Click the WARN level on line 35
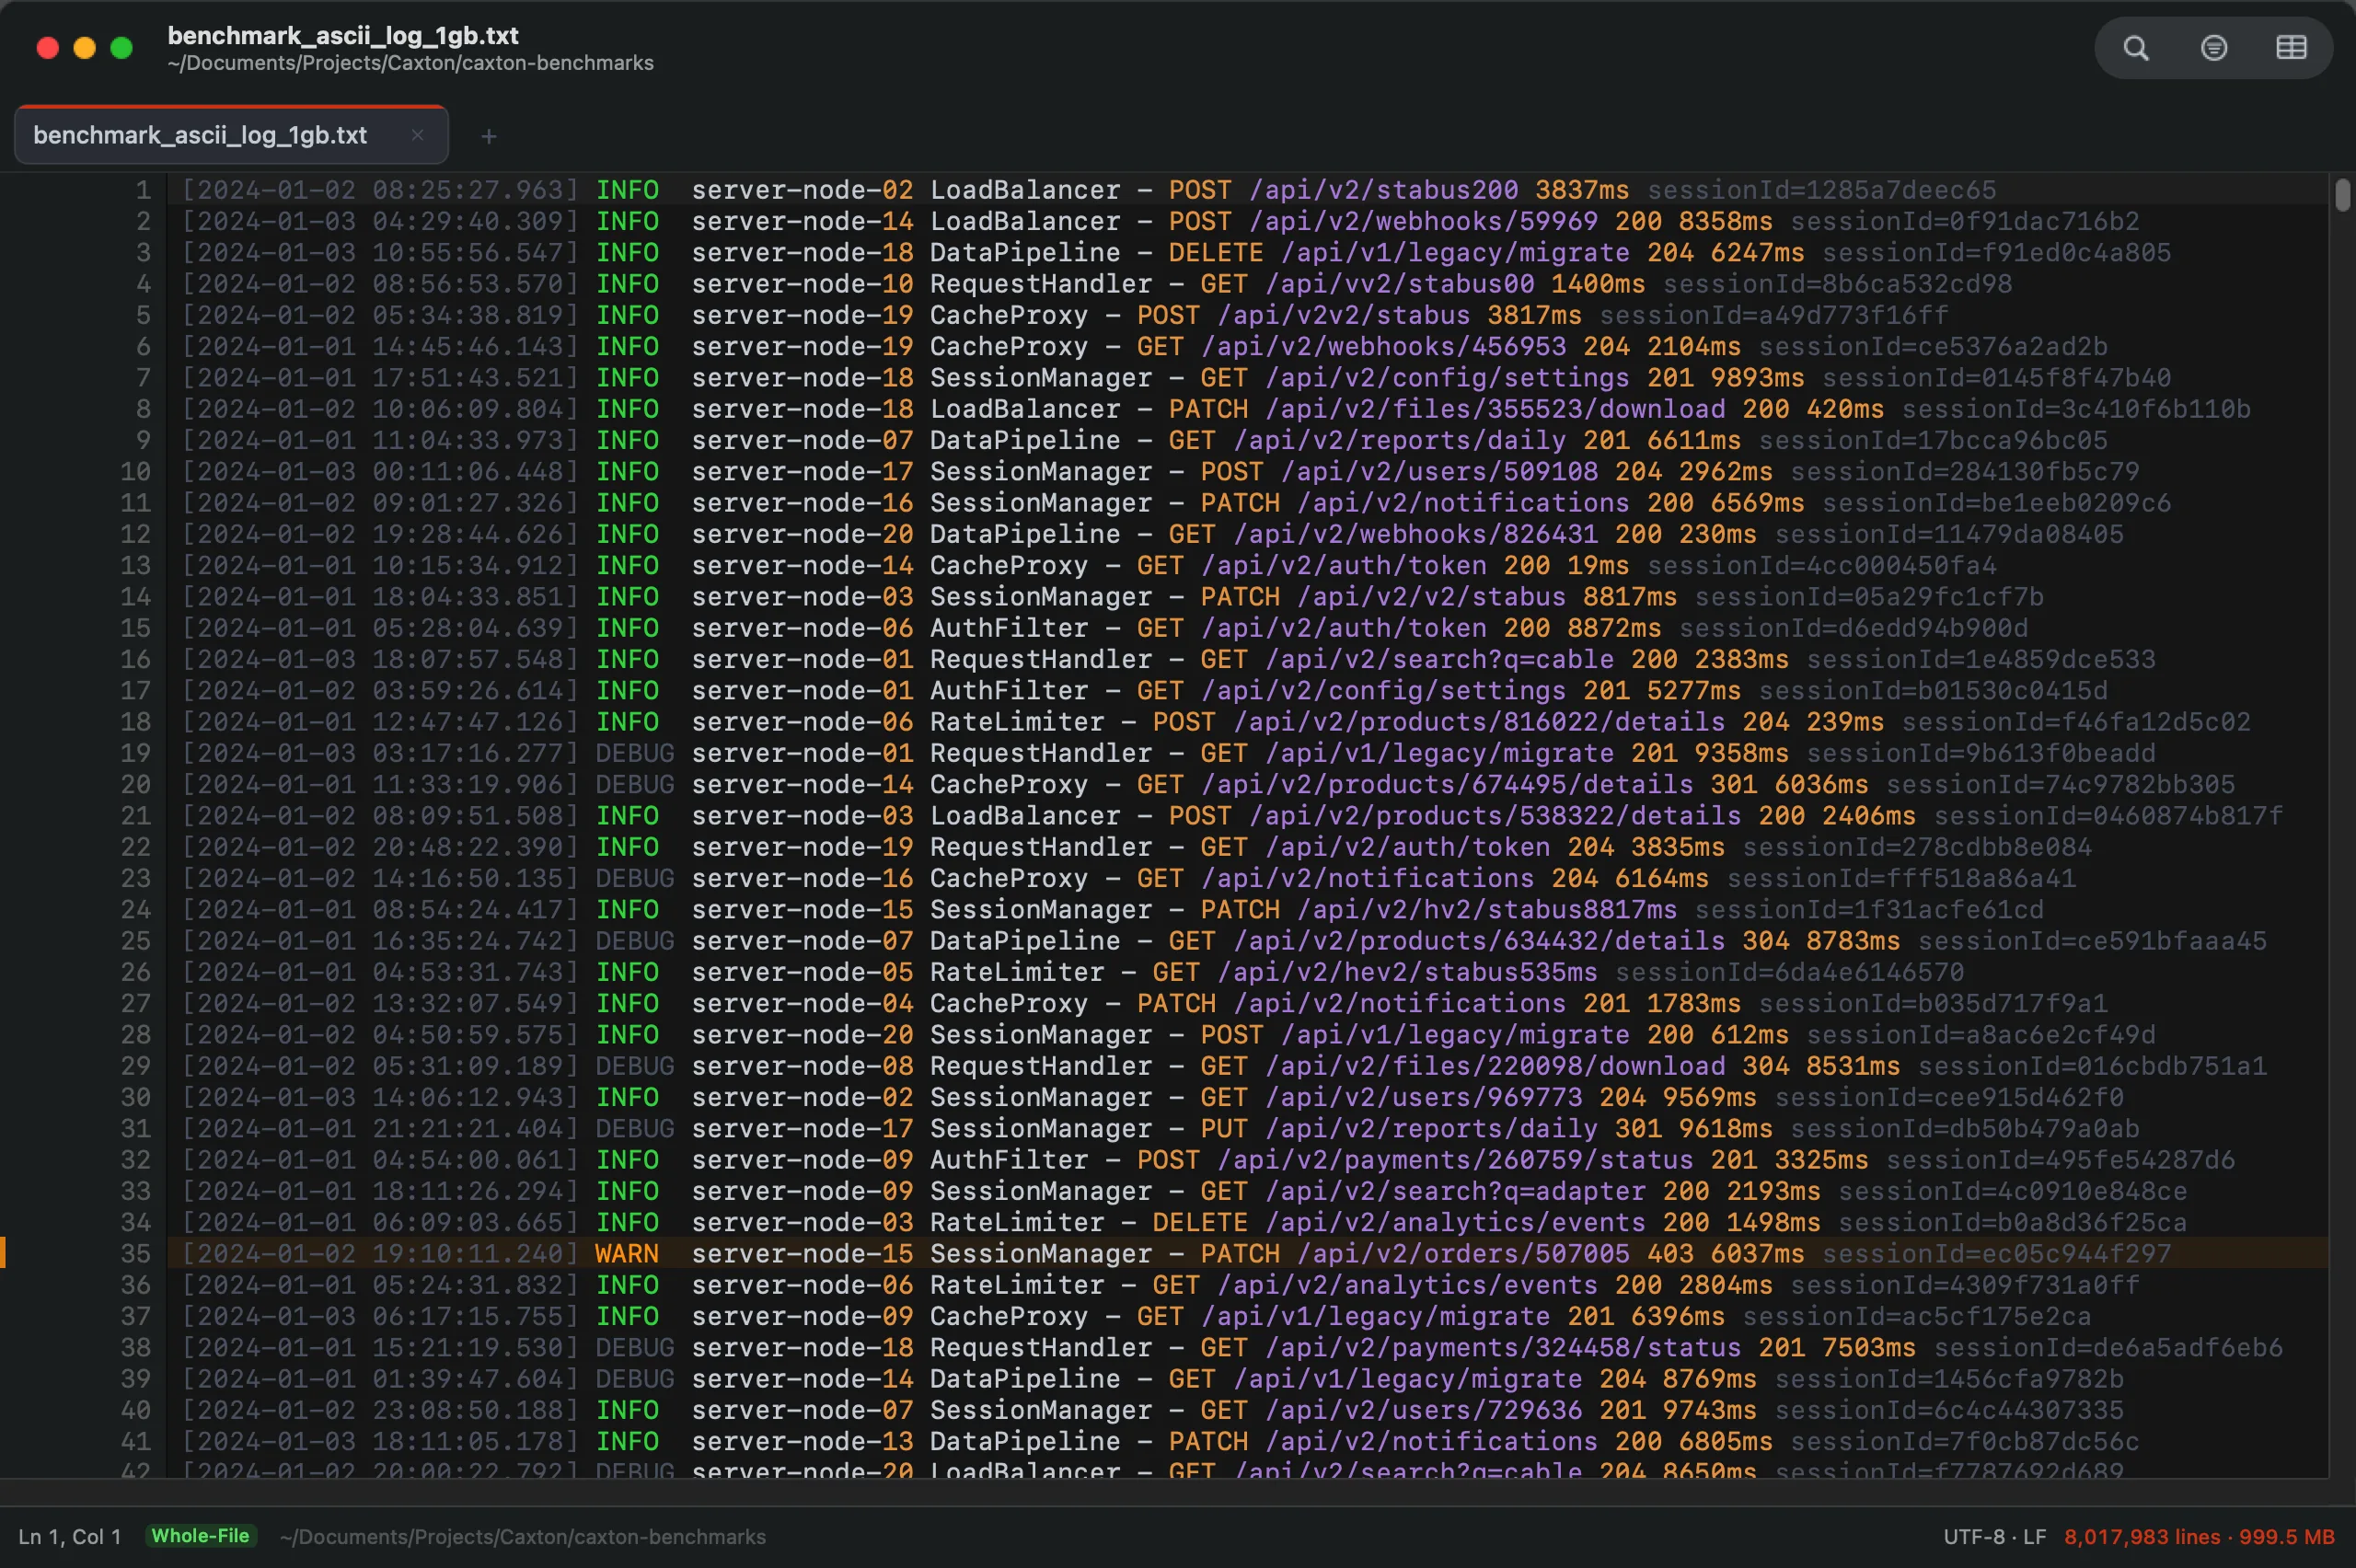Viewport: 2356px width, 1568px height. point(627,1253)
